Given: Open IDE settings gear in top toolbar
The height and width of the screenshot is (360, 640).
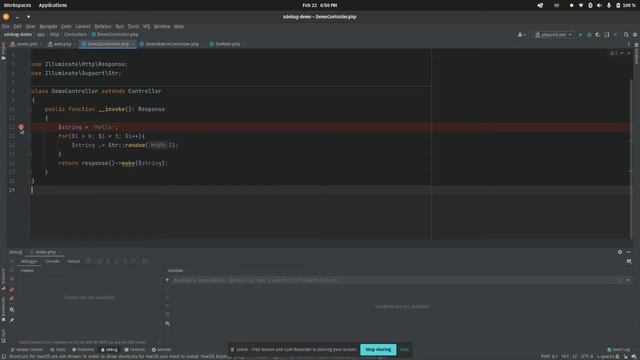Looking at the screenshot, I should coord(635,35).
